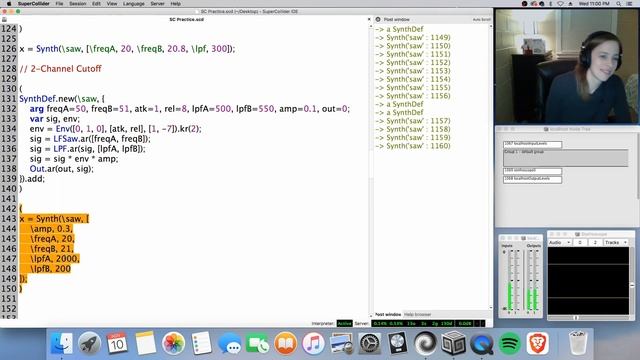Click the Out.ar(out, sig); code line
The width and height of the screenshot is (640, 360).
(x=61, y=169)
